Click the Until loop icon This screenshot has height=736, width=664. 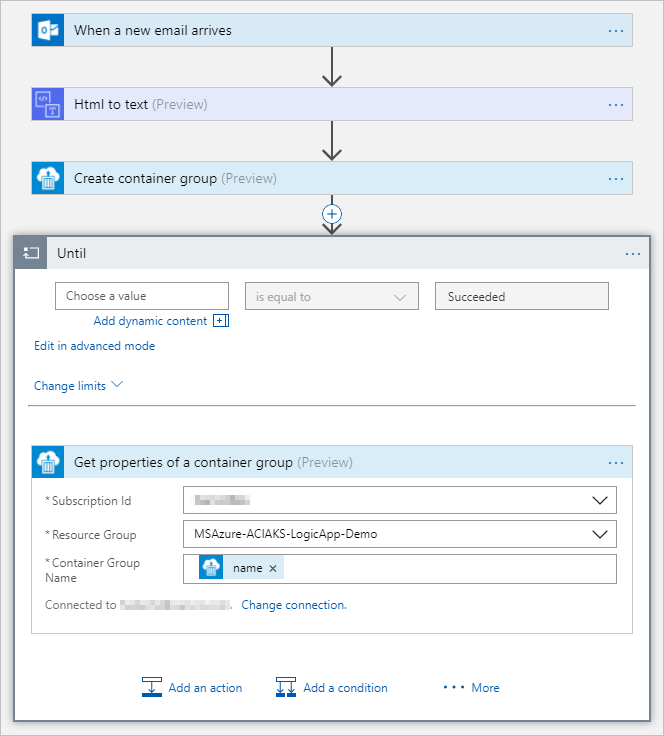pos(31,253)
